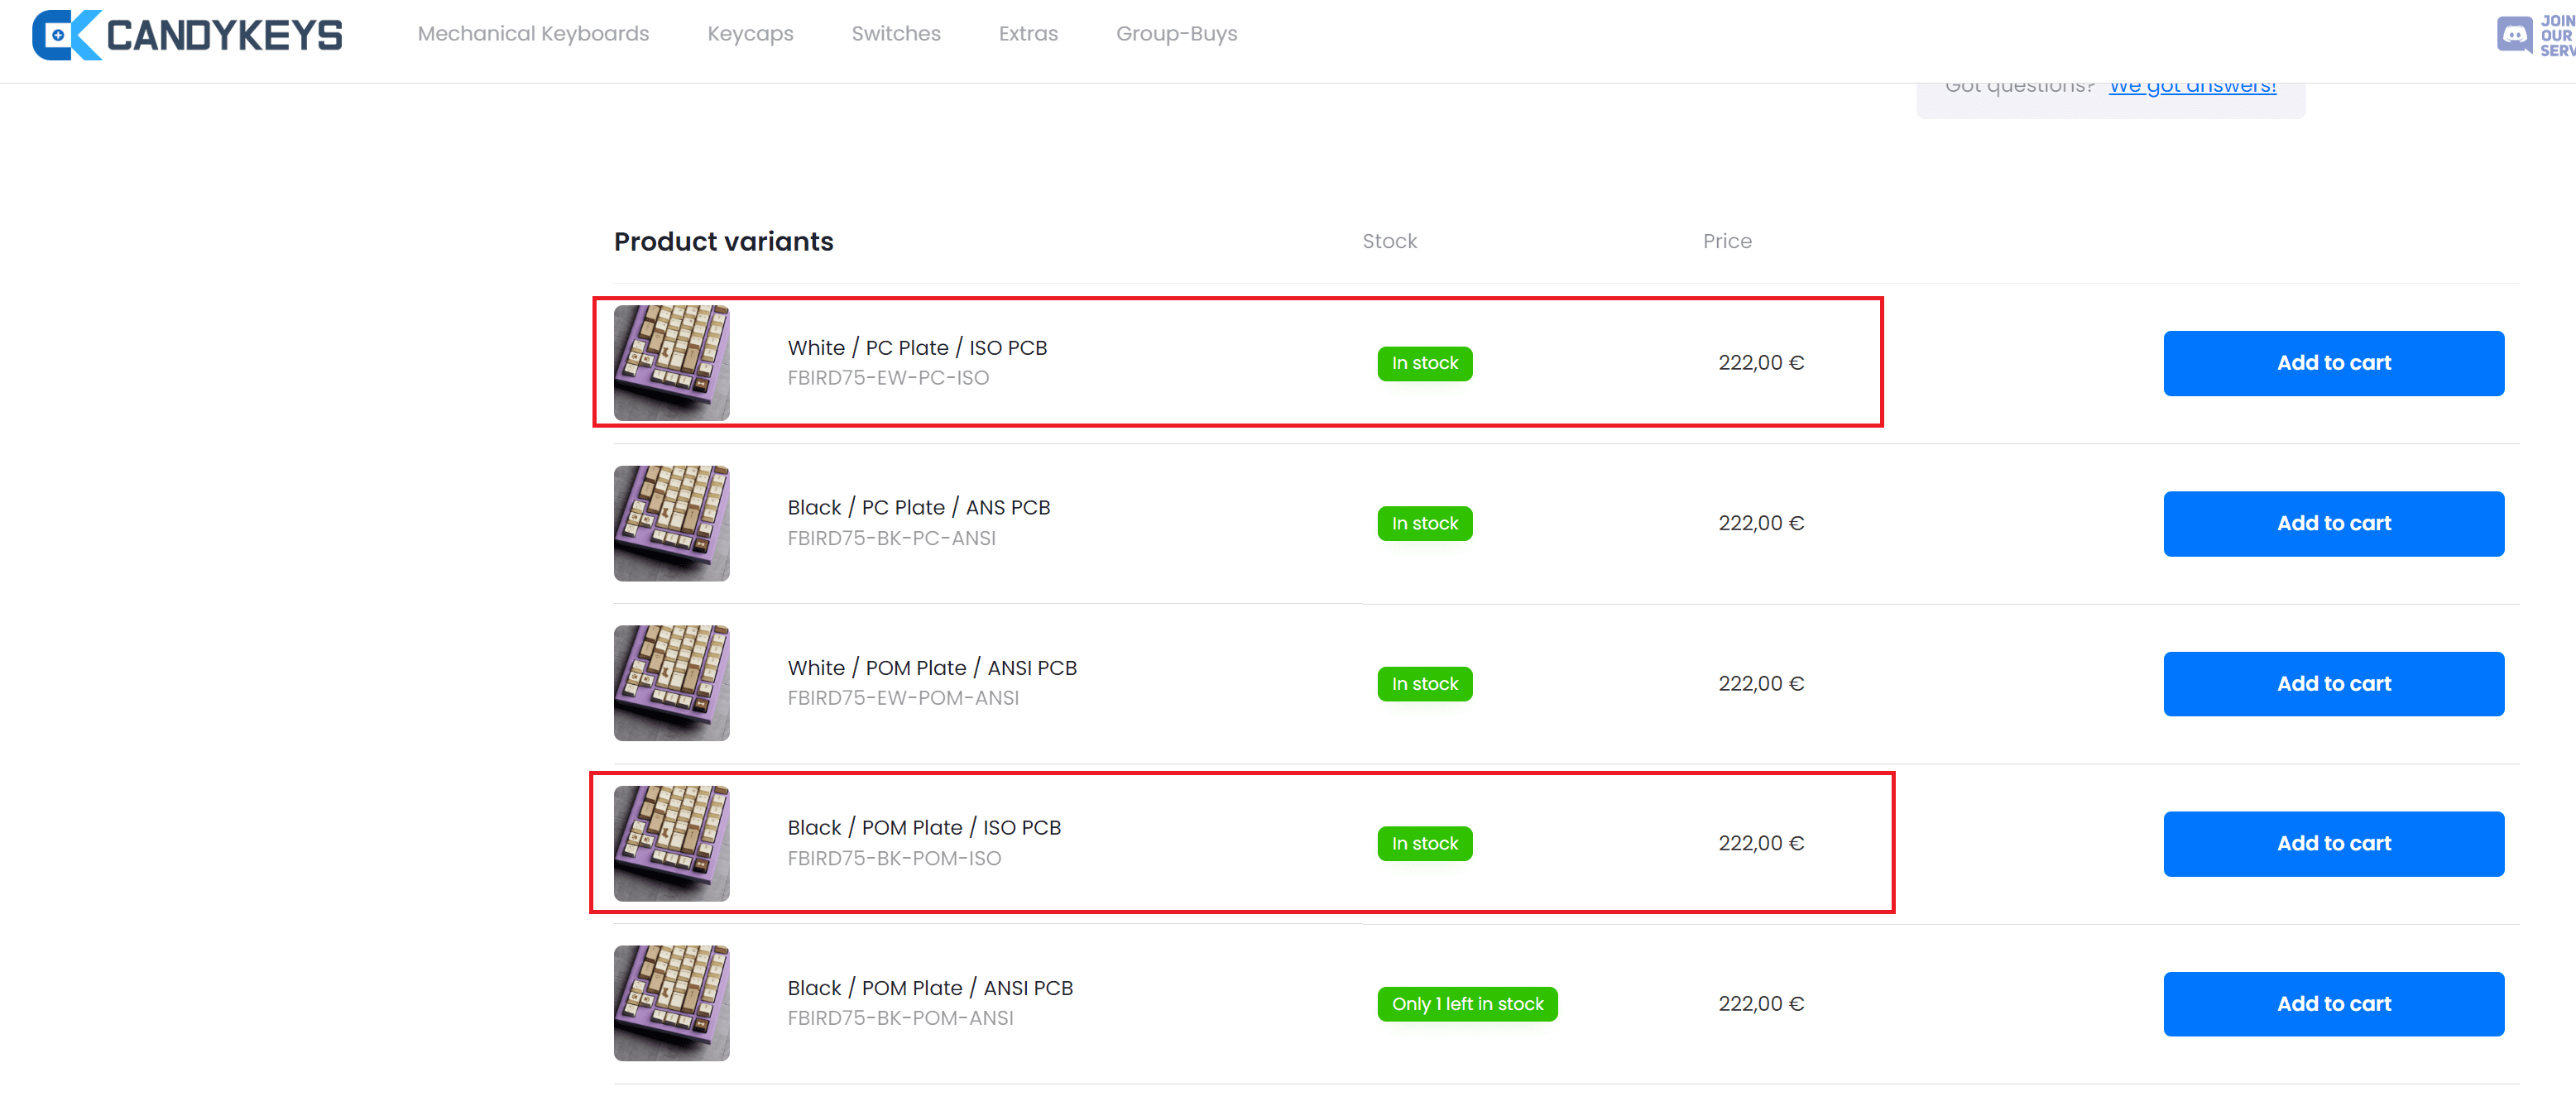Click the price of the FBIRD75-EW-PC-ISO variant

(x=1761, y=363)
